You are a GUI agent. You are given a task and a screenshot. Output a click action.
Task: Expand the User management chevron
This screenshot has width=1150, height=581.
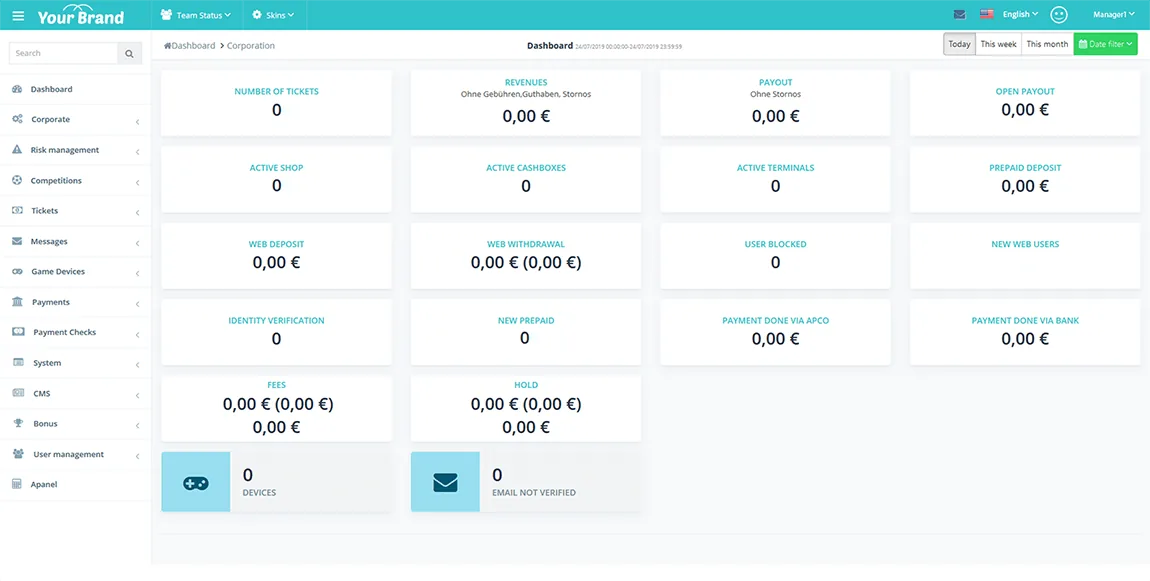tap(137, 456)
